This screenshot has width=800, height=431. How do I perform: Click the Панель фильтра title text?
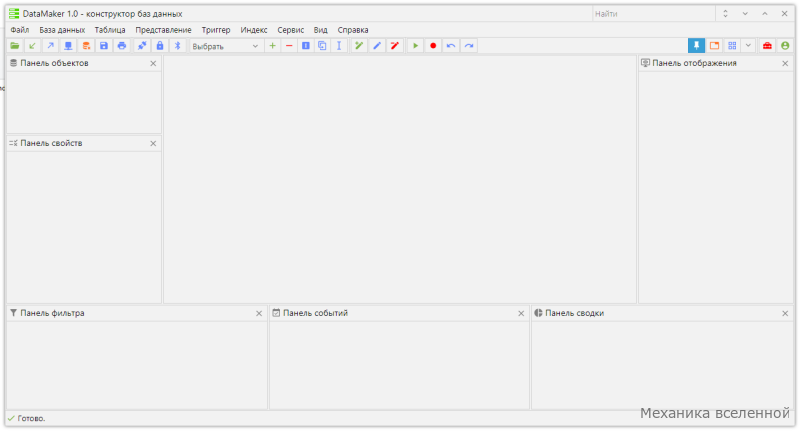pyautogui.click(x=52, y=313)
